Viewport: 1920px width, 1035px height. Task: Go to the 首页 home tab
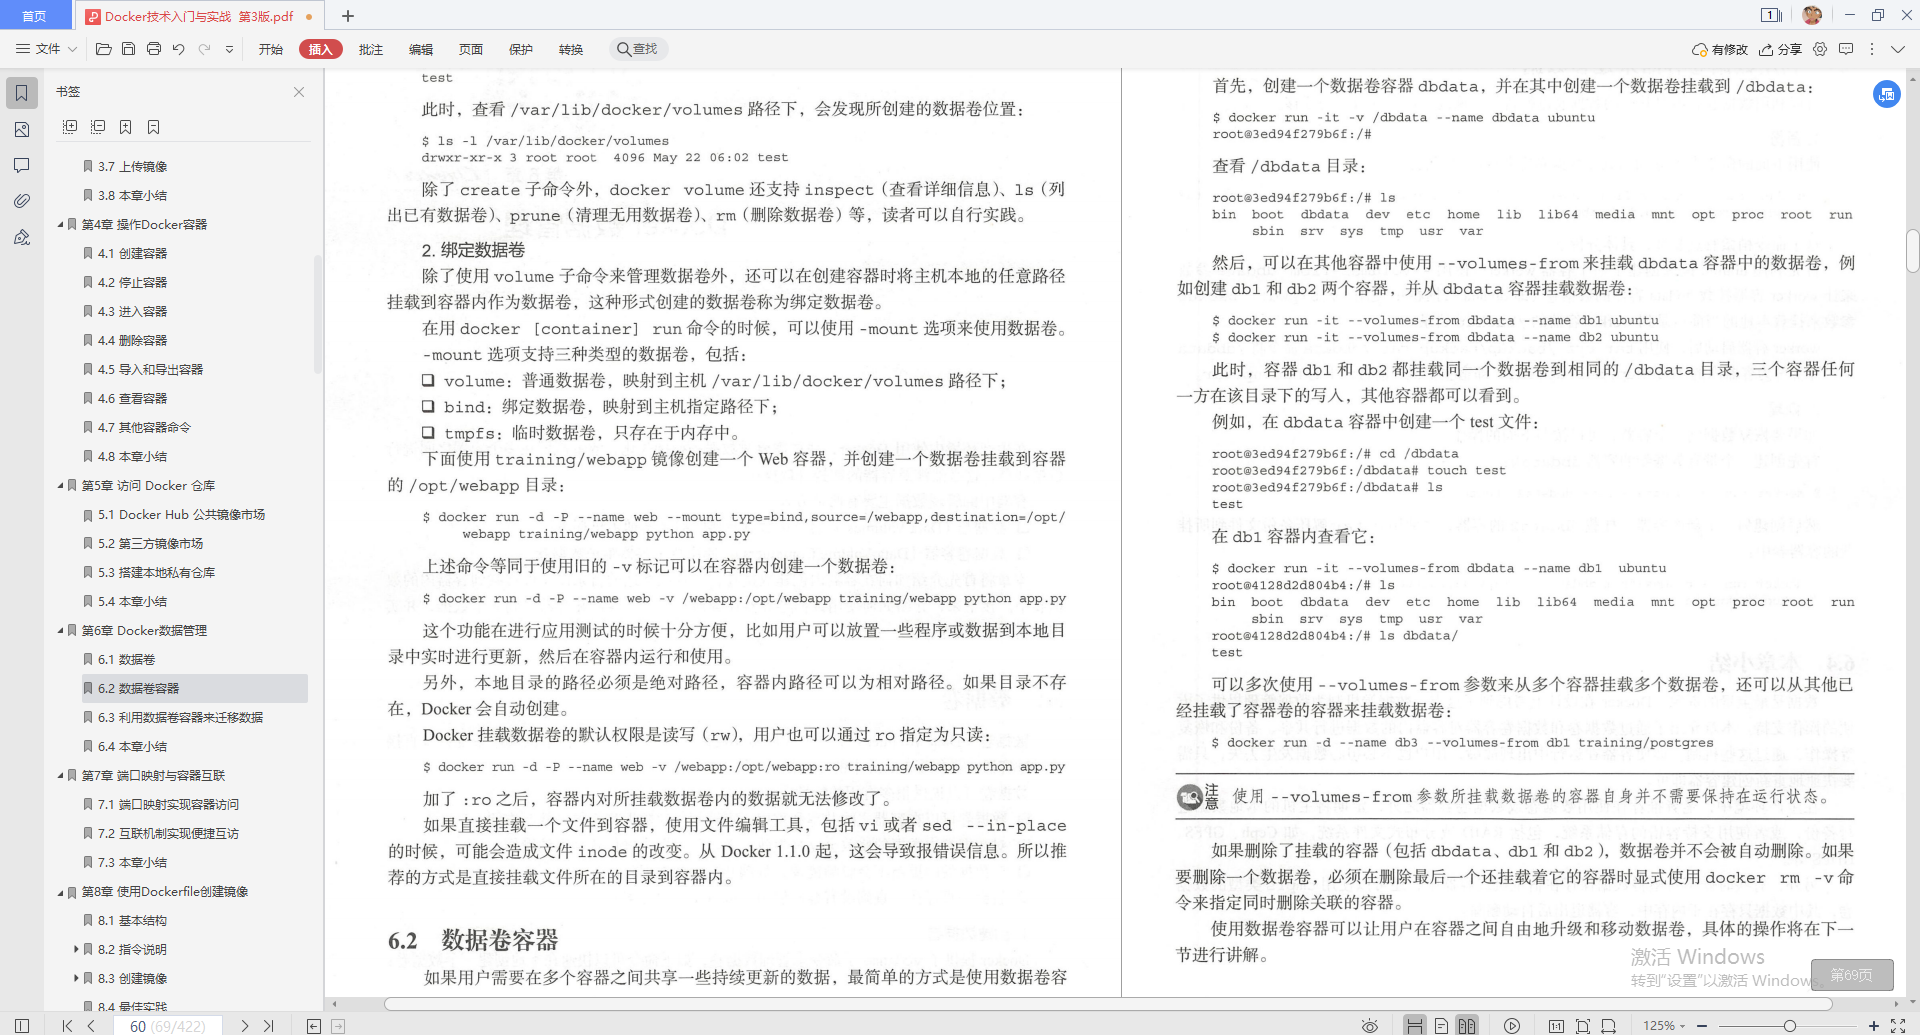(x=35, y=15)
